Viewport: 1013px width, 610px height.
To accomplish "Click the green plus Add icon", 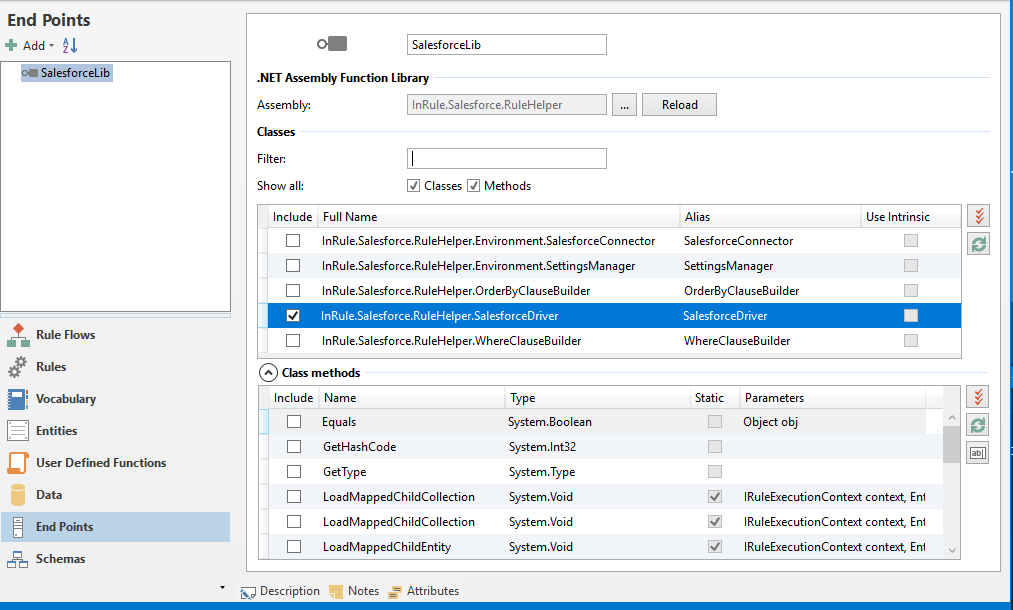I will coord(11,45).
